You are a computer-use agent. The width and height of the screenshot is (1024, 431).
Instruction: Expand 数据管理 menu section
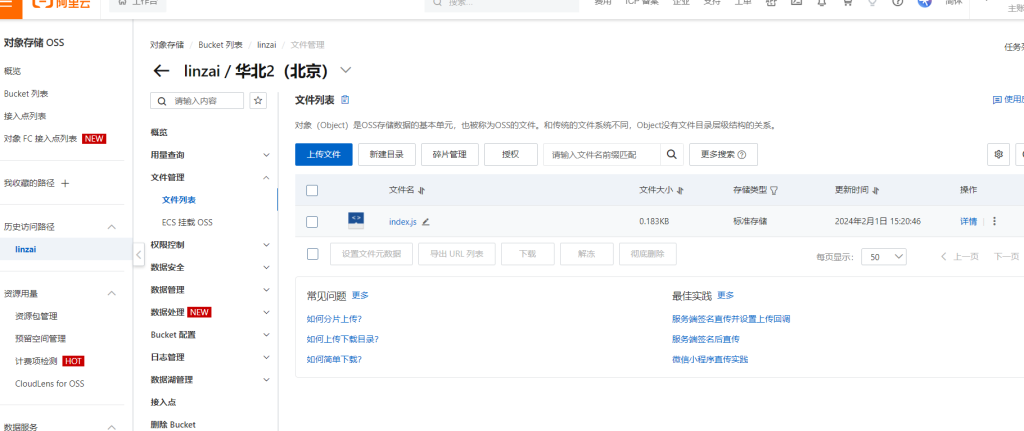click(x=266, y=290)
